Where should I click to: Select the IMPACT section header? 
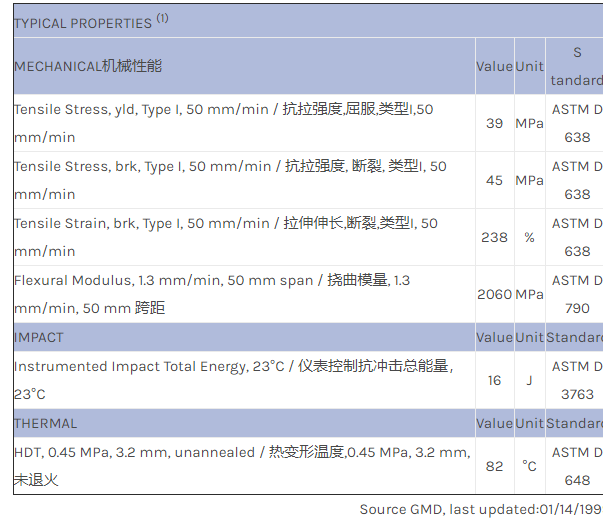[39, 337]
